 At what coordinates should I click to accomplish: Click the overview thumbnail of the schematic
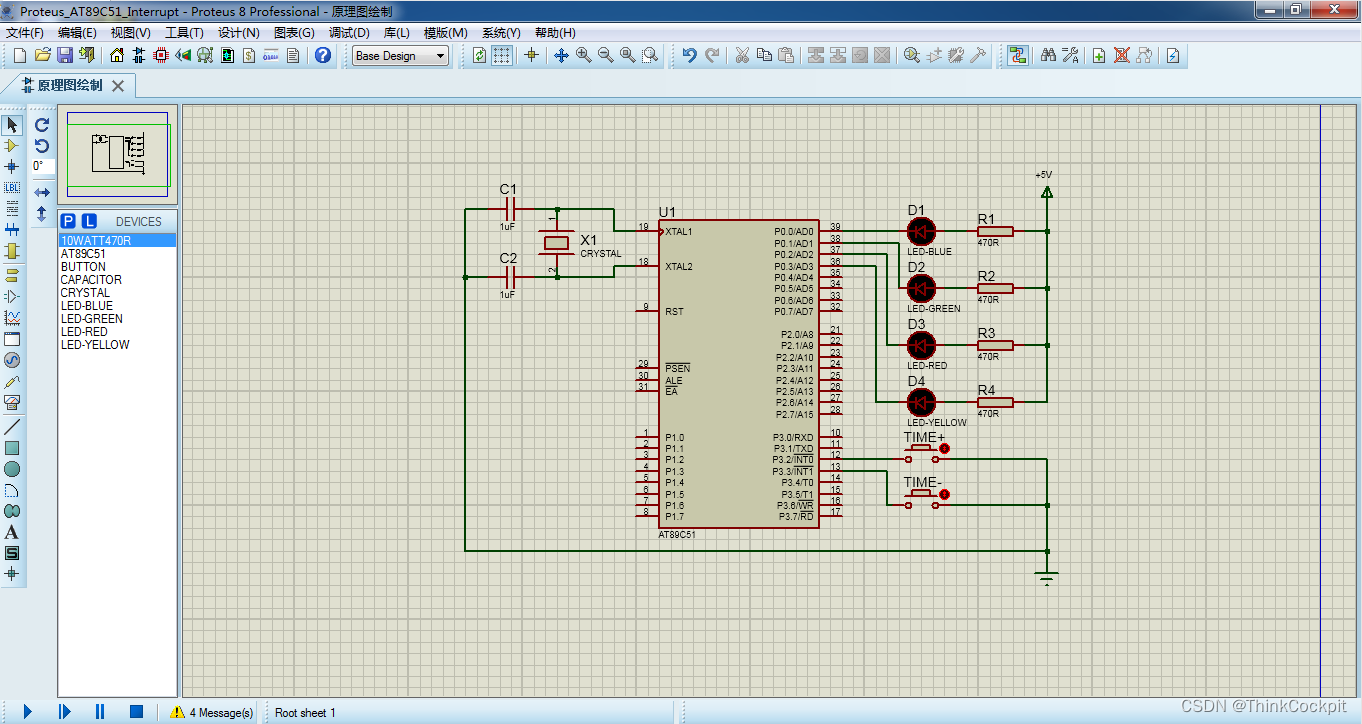click(x=118, y=154)
